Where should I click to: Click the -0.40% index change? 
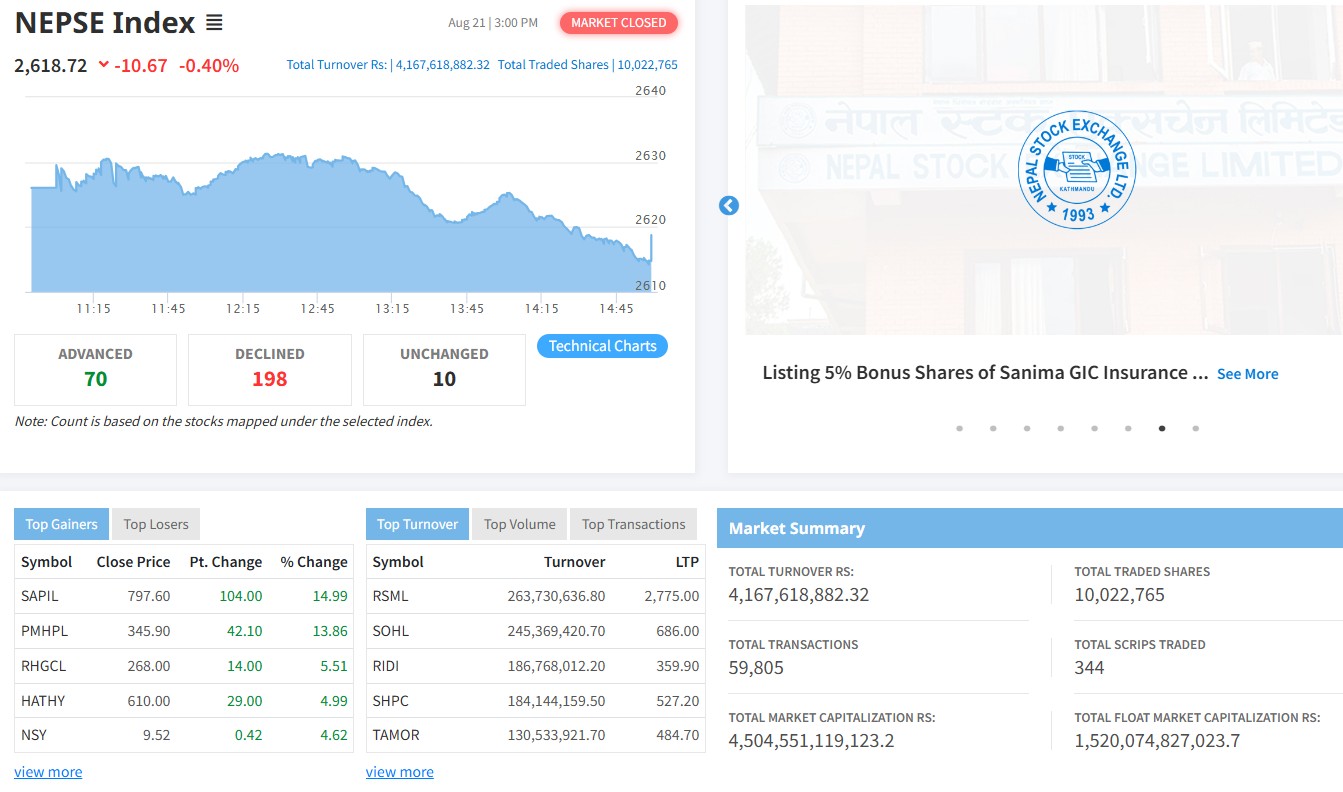[x=209, y=66]
